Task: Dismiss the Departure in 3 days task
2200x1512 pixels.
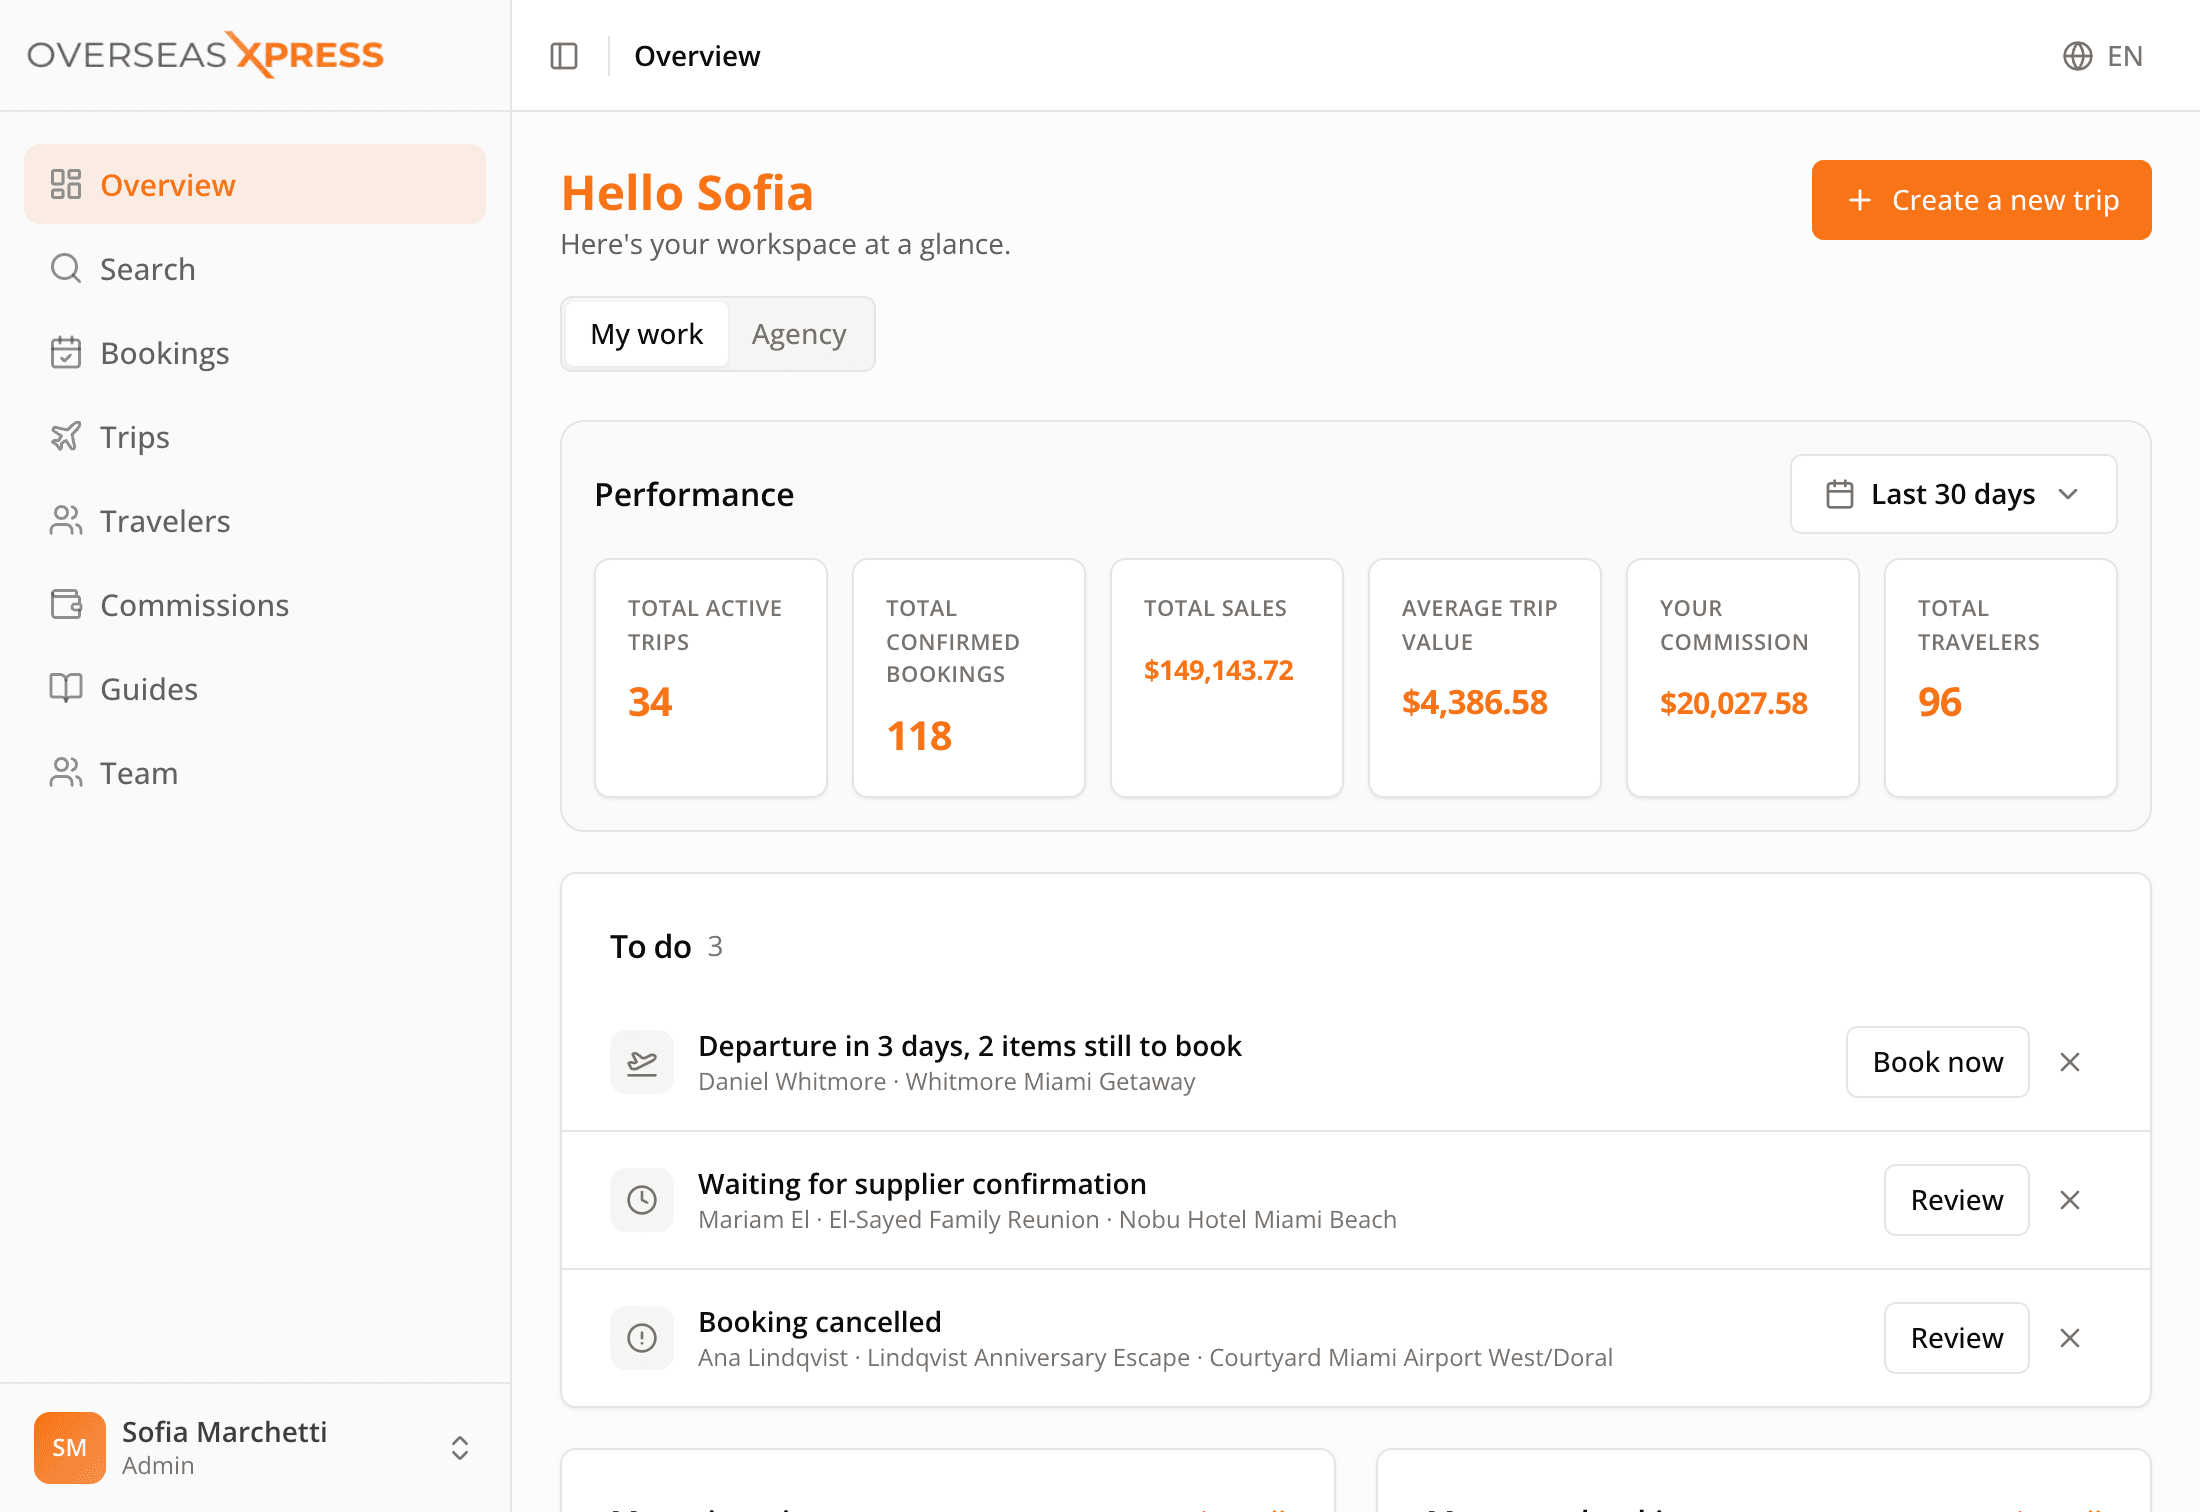Action: pyautogui.click(x=2070, y=1062)
